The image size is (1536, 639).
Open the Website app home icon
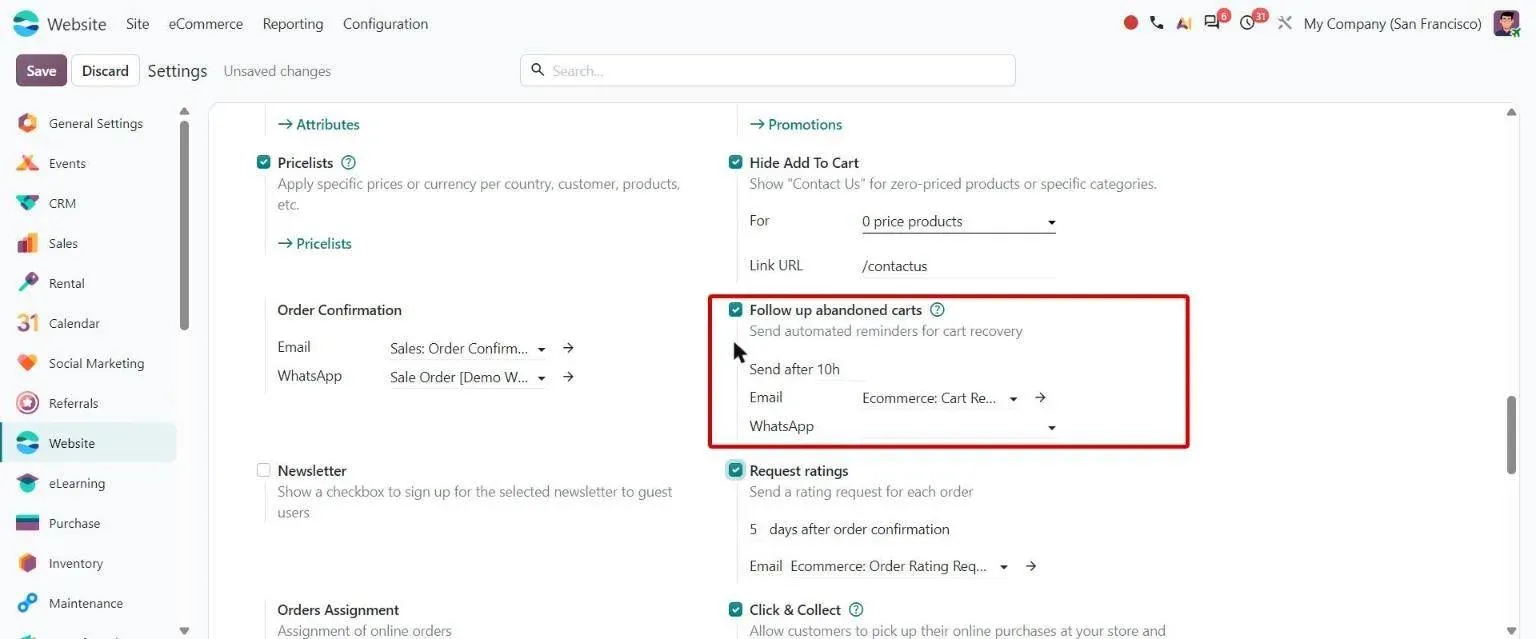point(26,23)
